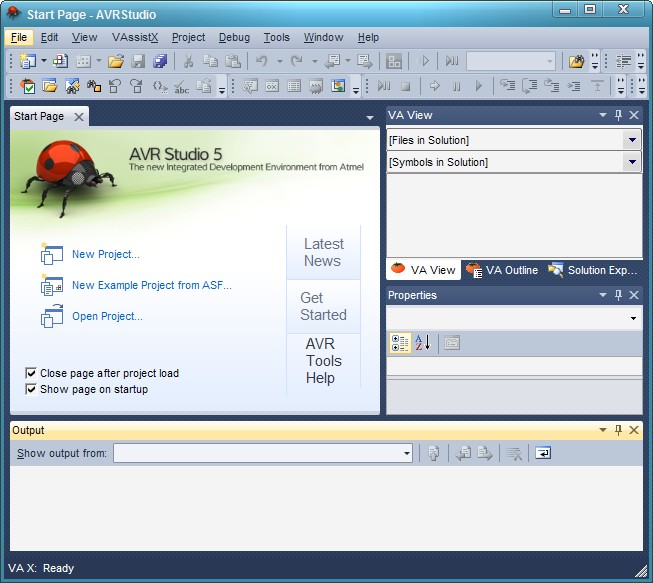Click the Cut scissors icon
Viewport: 653px width, 583px height.
189,61
